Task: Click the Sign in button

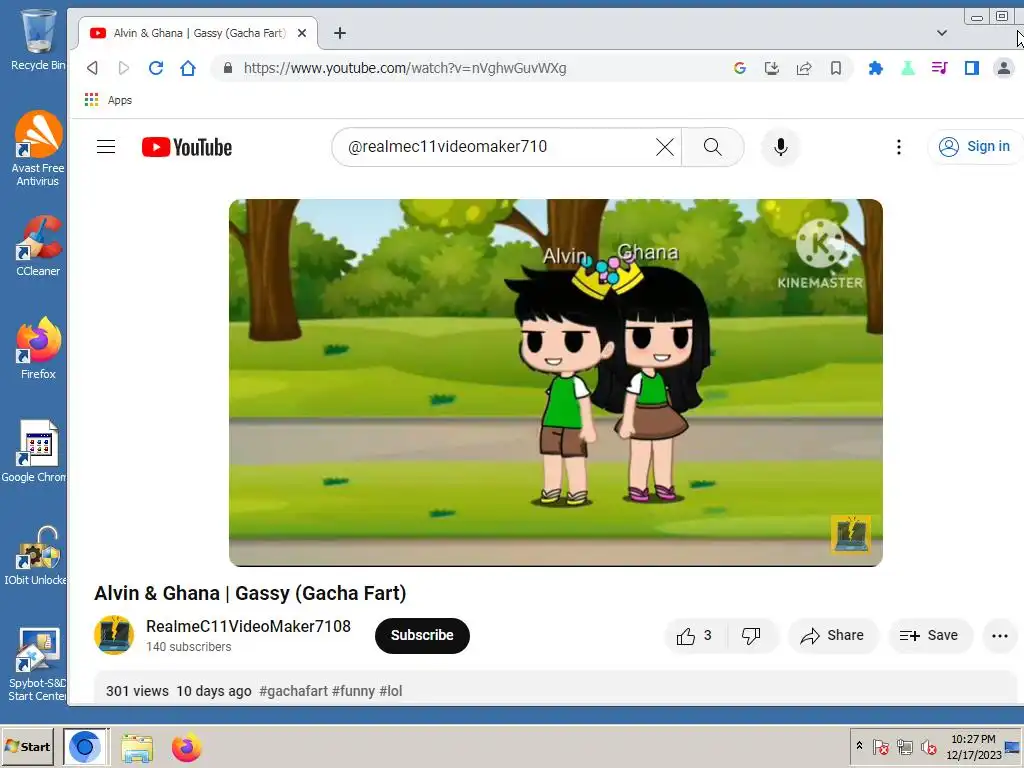Action: click(974, 147)
